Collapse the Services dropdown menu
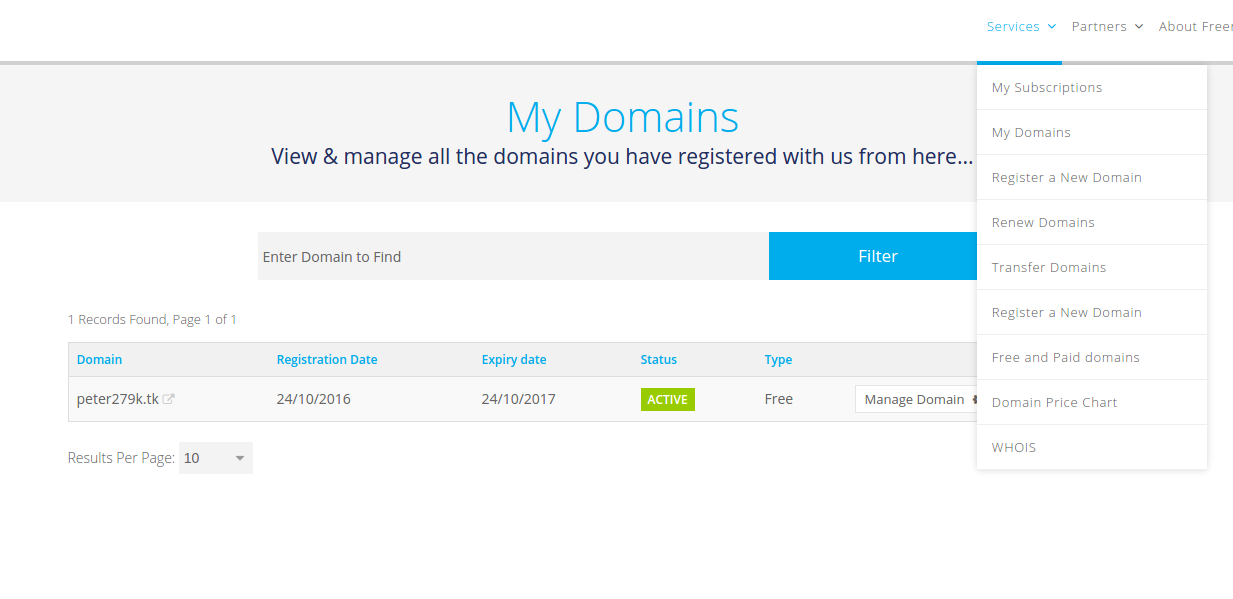1233x599 pixels. pos(1013,27)
